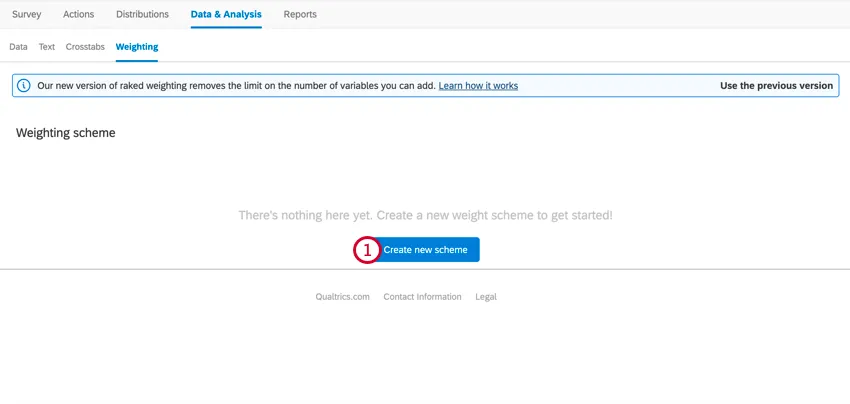This screenshot has height=404, width=850.
Task: Switch to the Actions tab
Action: (x=78, y=14)
